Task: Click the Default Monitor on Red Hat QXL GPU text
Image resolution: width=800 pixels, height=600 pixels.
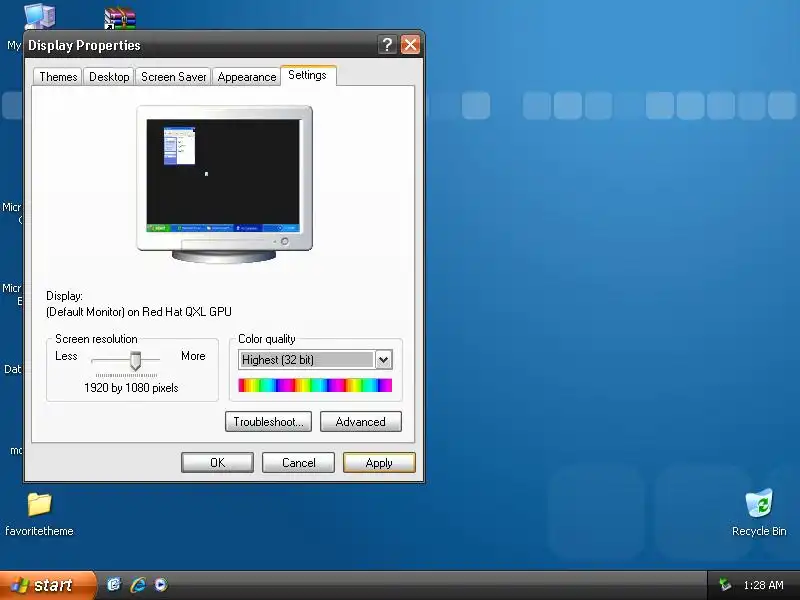Action: [139, 312]
